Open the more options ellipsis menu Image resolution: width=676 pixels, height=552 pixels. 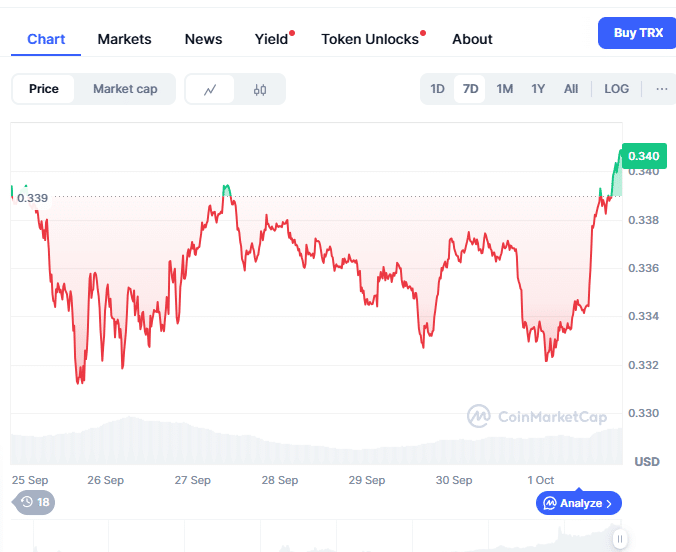661,89
